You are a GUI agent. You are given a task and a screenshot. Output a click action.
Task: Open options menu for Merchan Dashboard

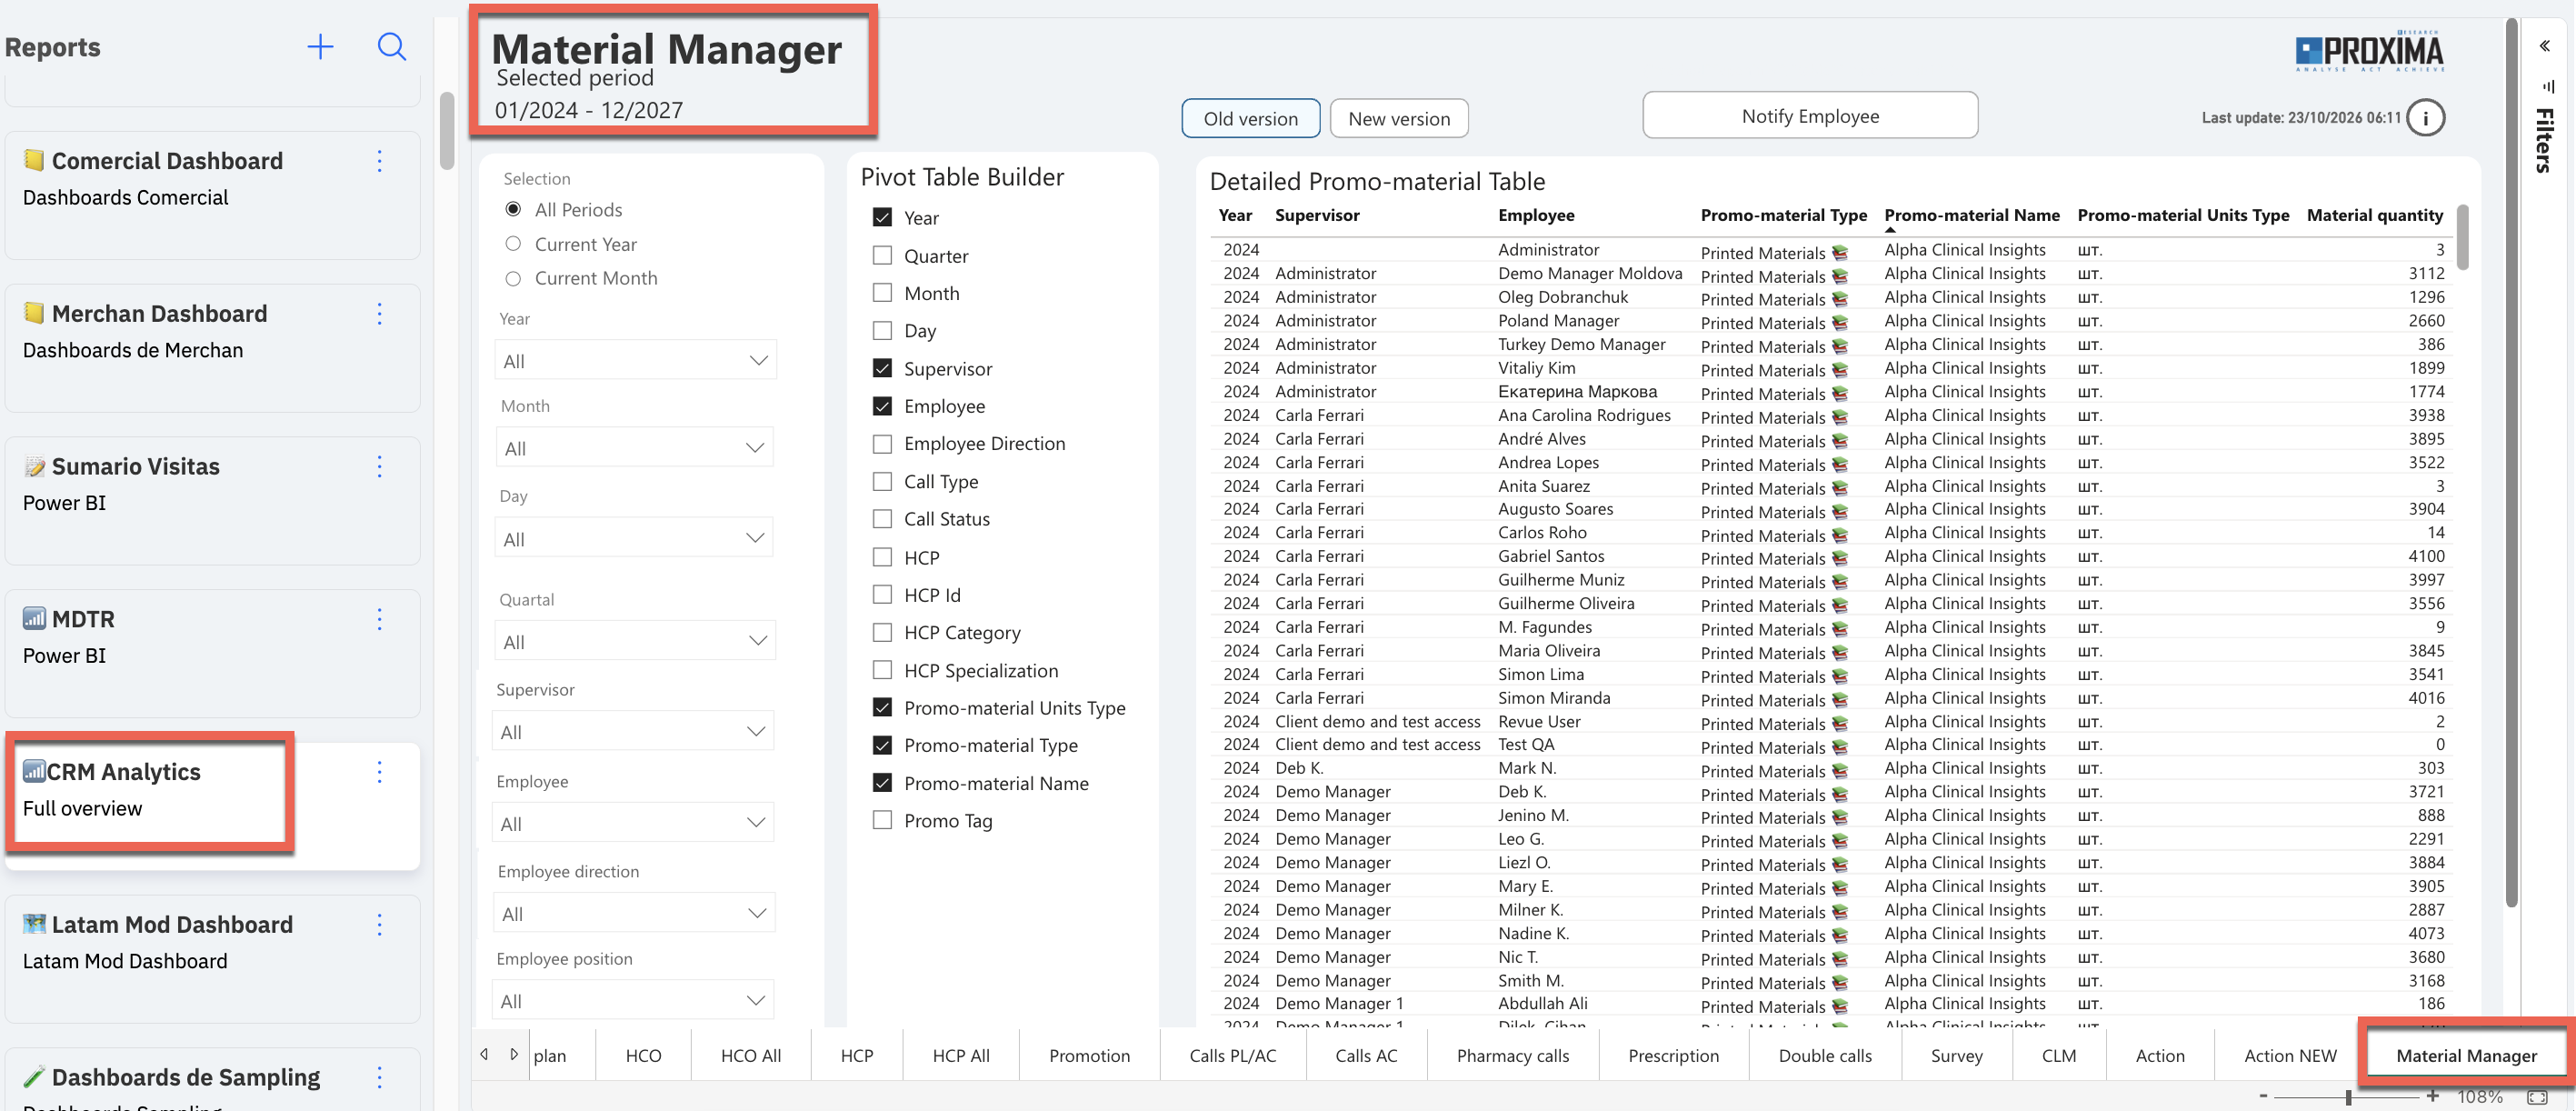click(379, 314)
